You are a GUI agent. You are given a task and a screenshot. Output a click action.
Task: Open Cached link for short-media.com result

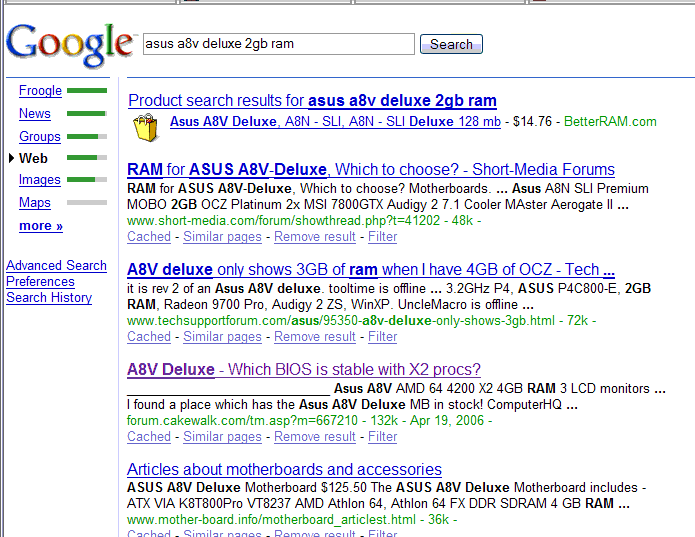(149, 237)
